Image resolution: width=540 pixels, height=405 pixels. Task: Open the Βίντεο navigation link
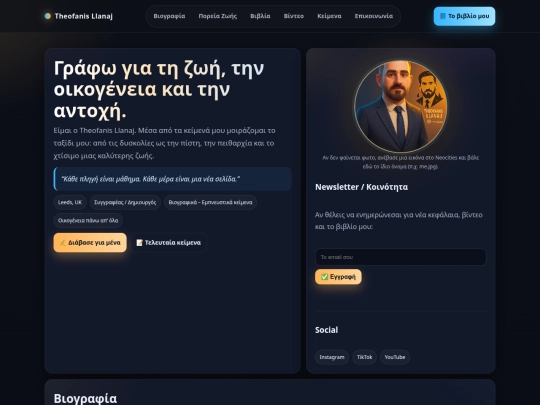[294, 16]
